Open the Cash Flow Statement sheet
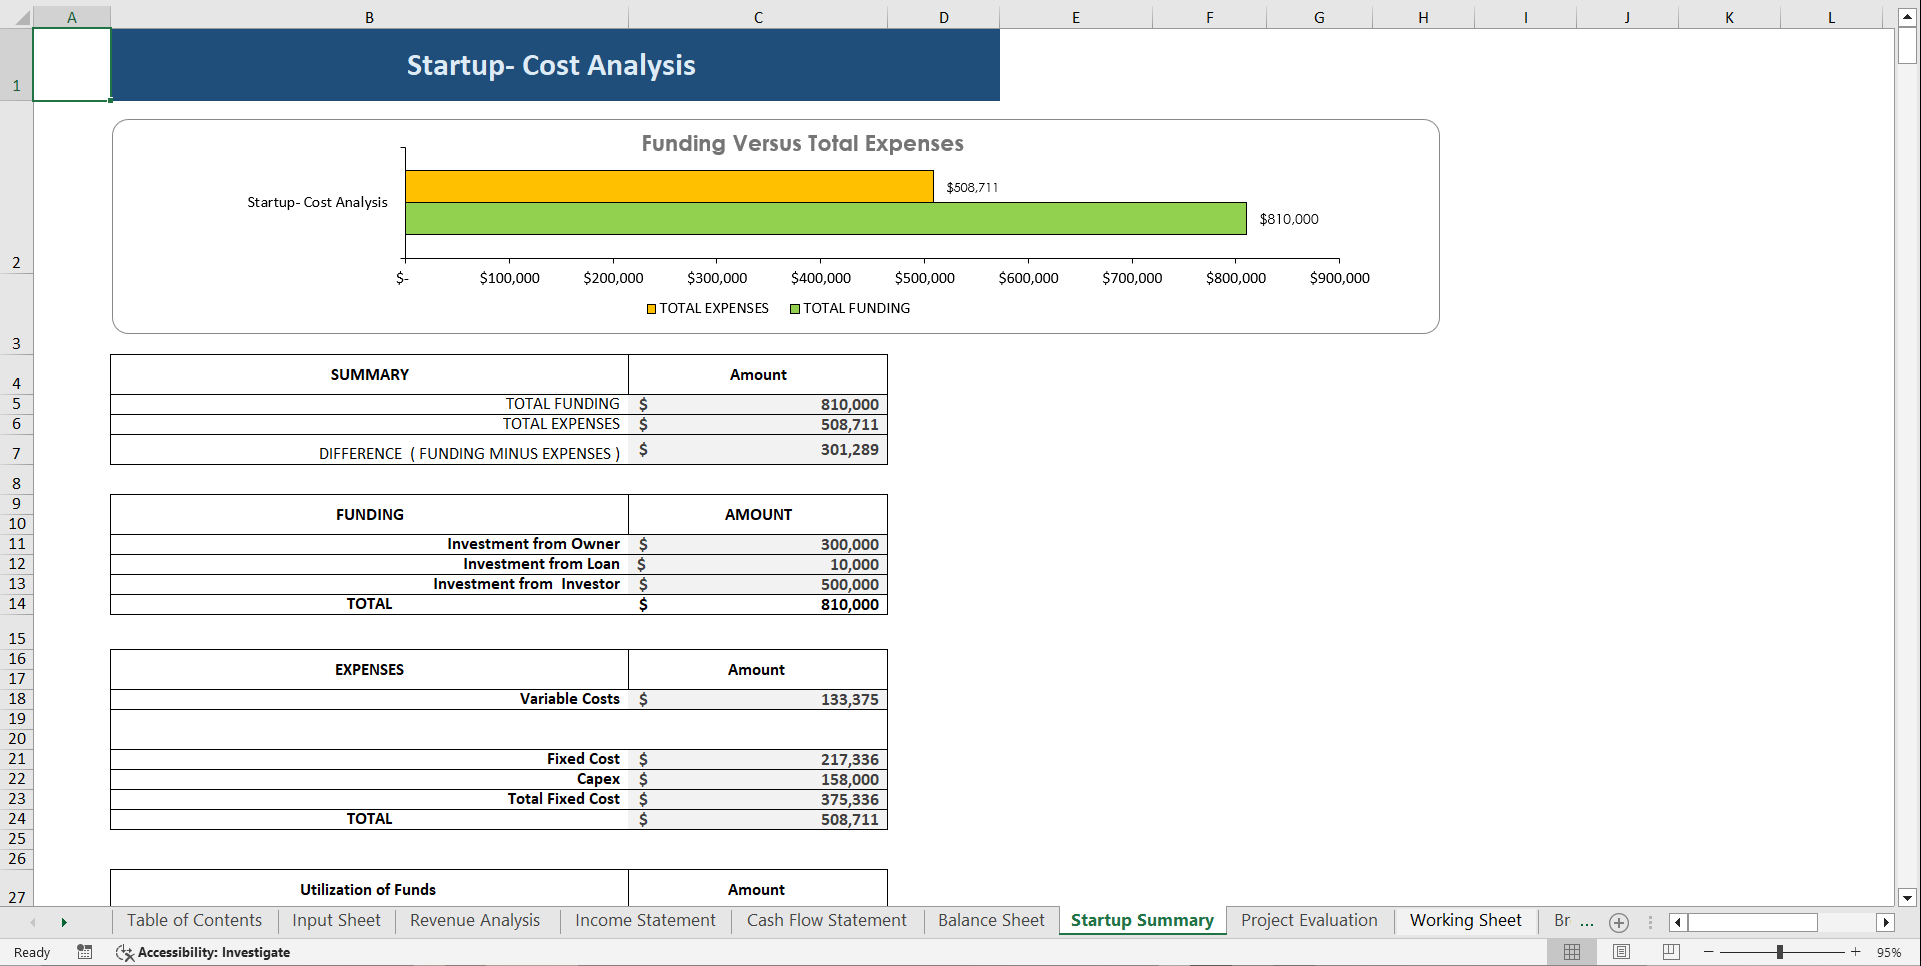Screen dimensions: 1921x966 pyautogui.click(x=826, y=921)
